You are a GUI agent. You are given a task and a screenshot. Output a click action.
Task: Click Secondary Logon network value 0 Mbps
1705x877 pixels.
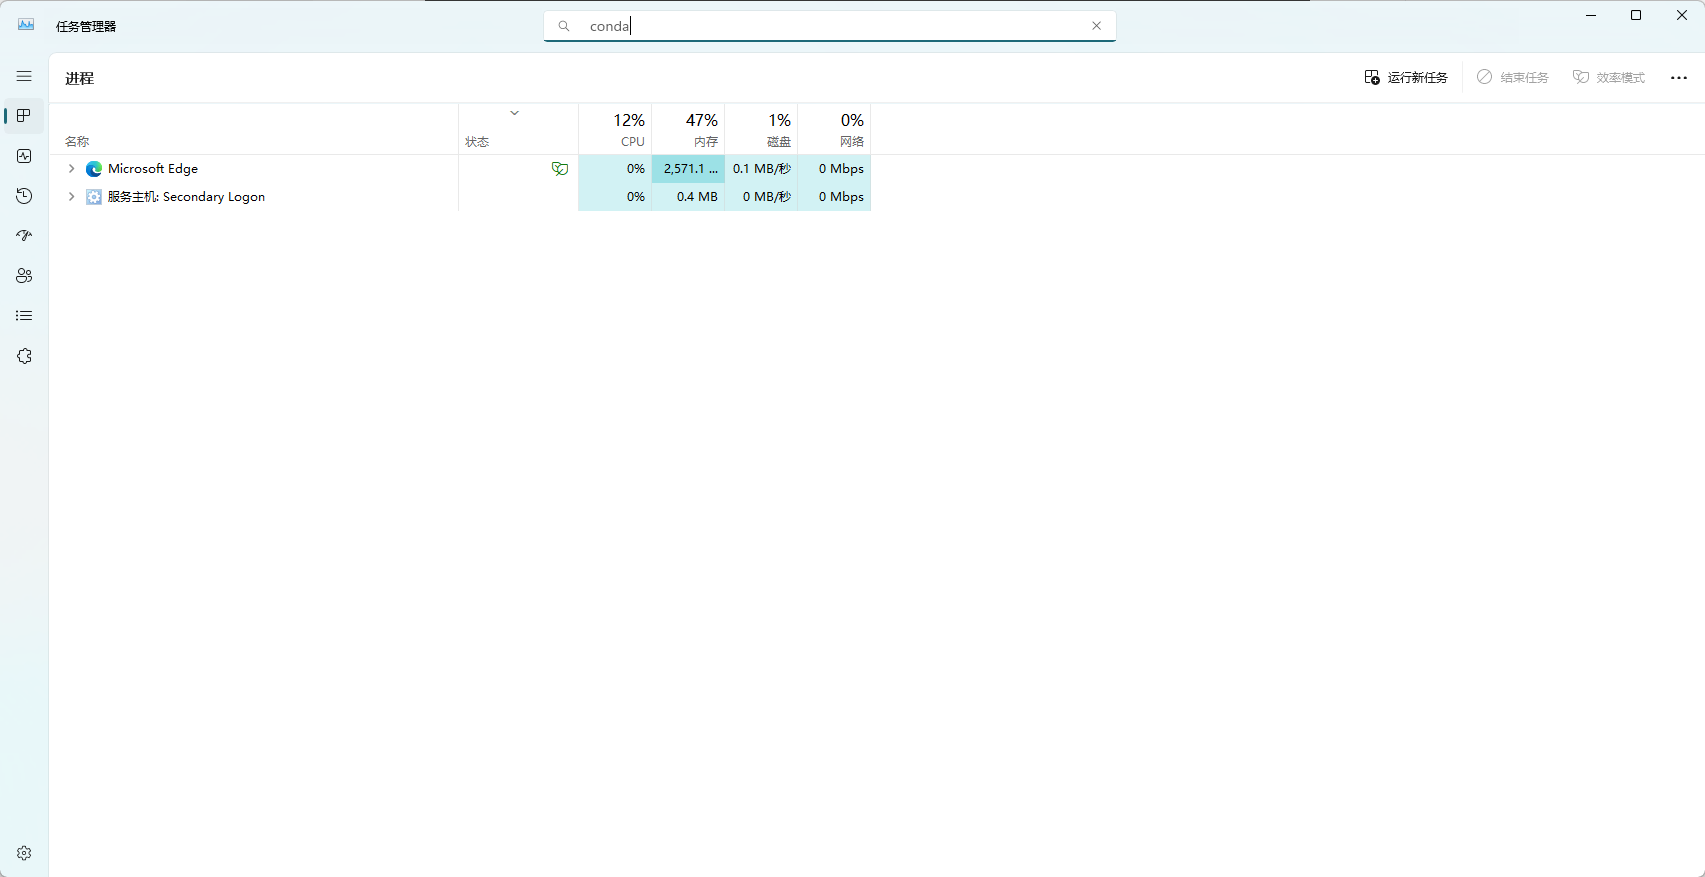(x=834, y=197)
